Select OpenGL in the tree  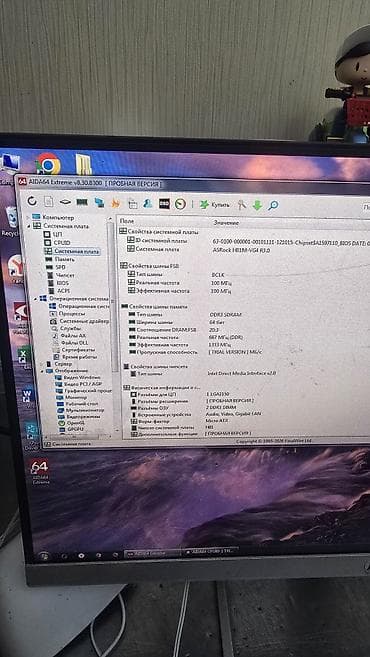click(x=72, y=423)
